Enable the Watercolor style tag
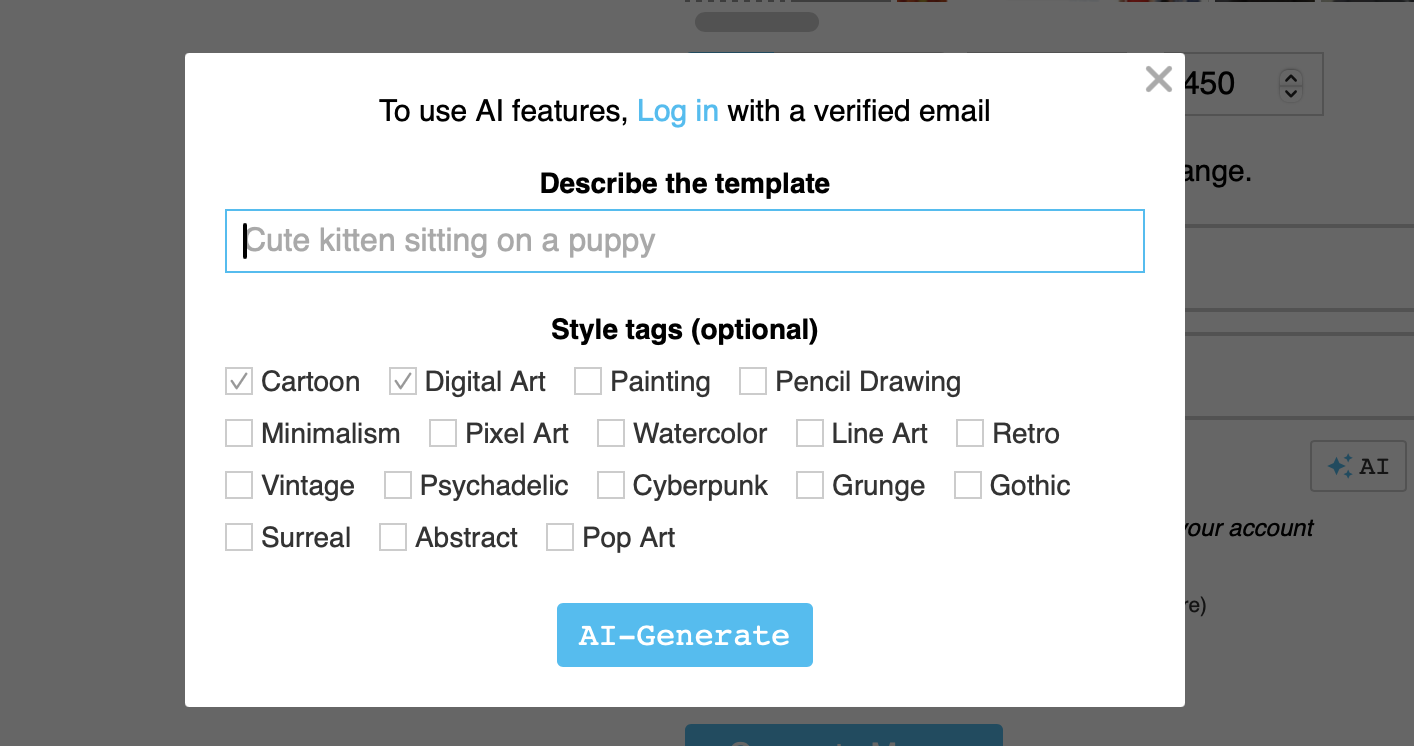The image size is (1414, 746). tap(611, 433)
